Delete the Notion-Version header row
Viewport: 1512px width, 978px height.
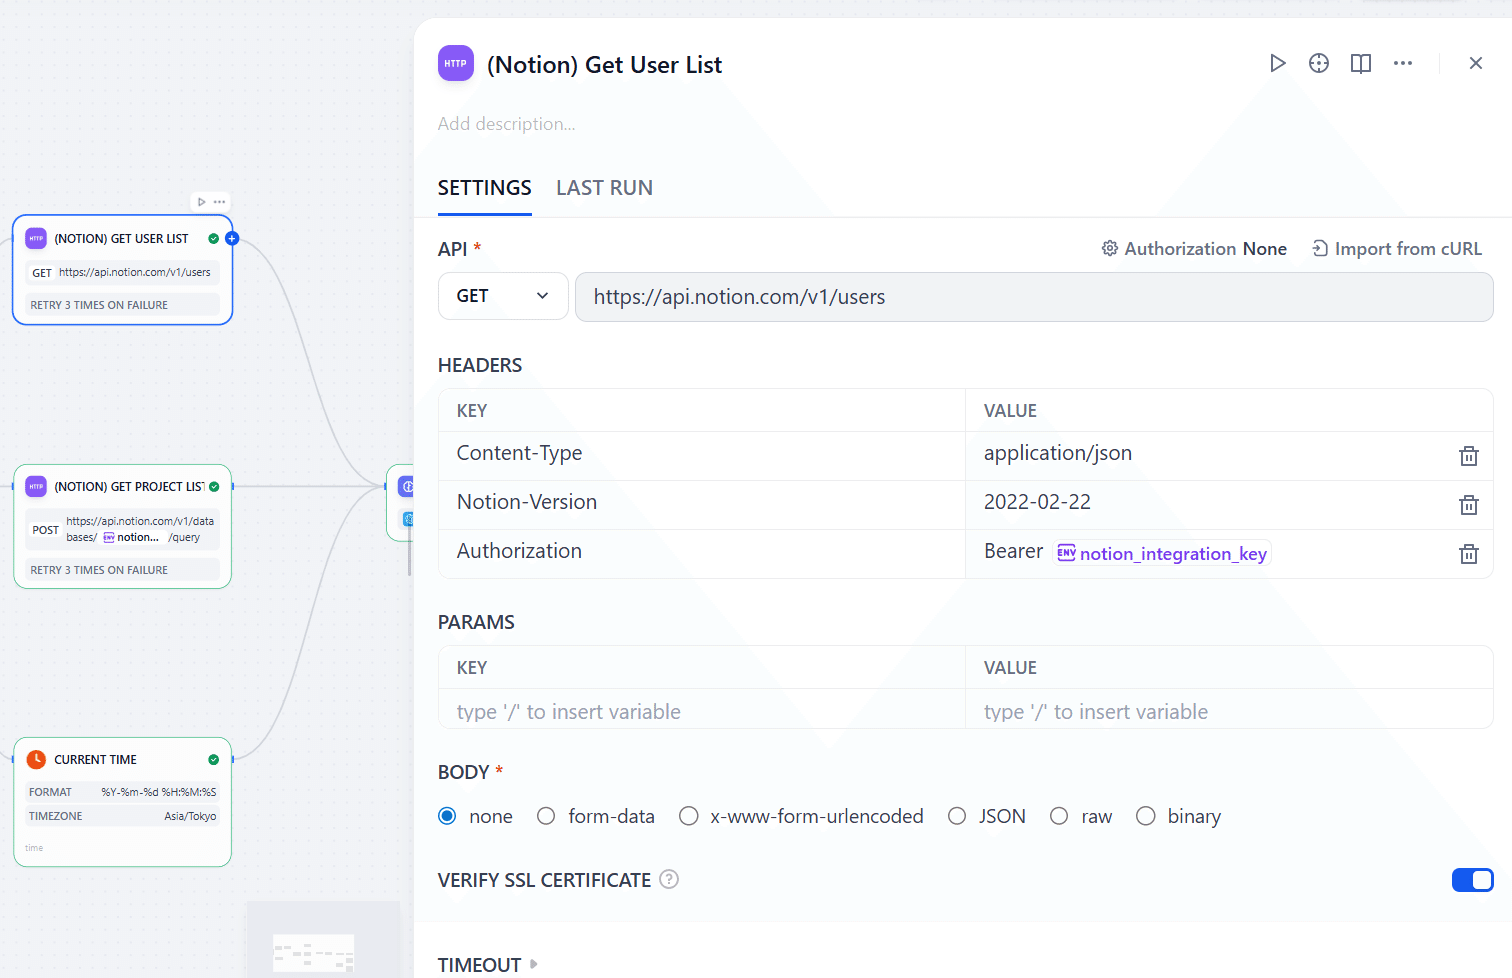point(1468,505)
